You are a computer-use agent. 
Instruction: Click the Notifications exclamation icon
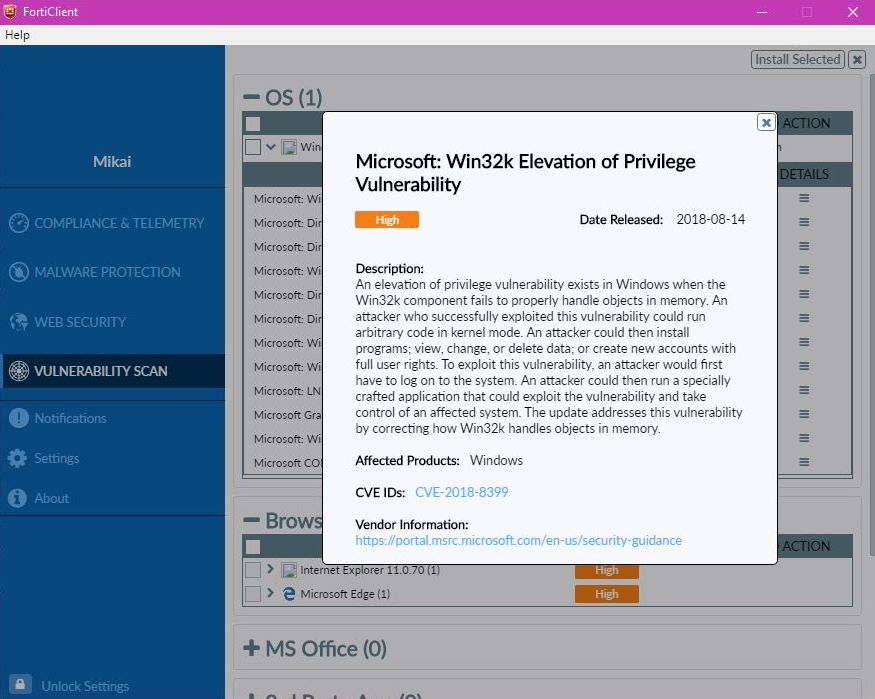pyautogui.click(x=18, y=418)
